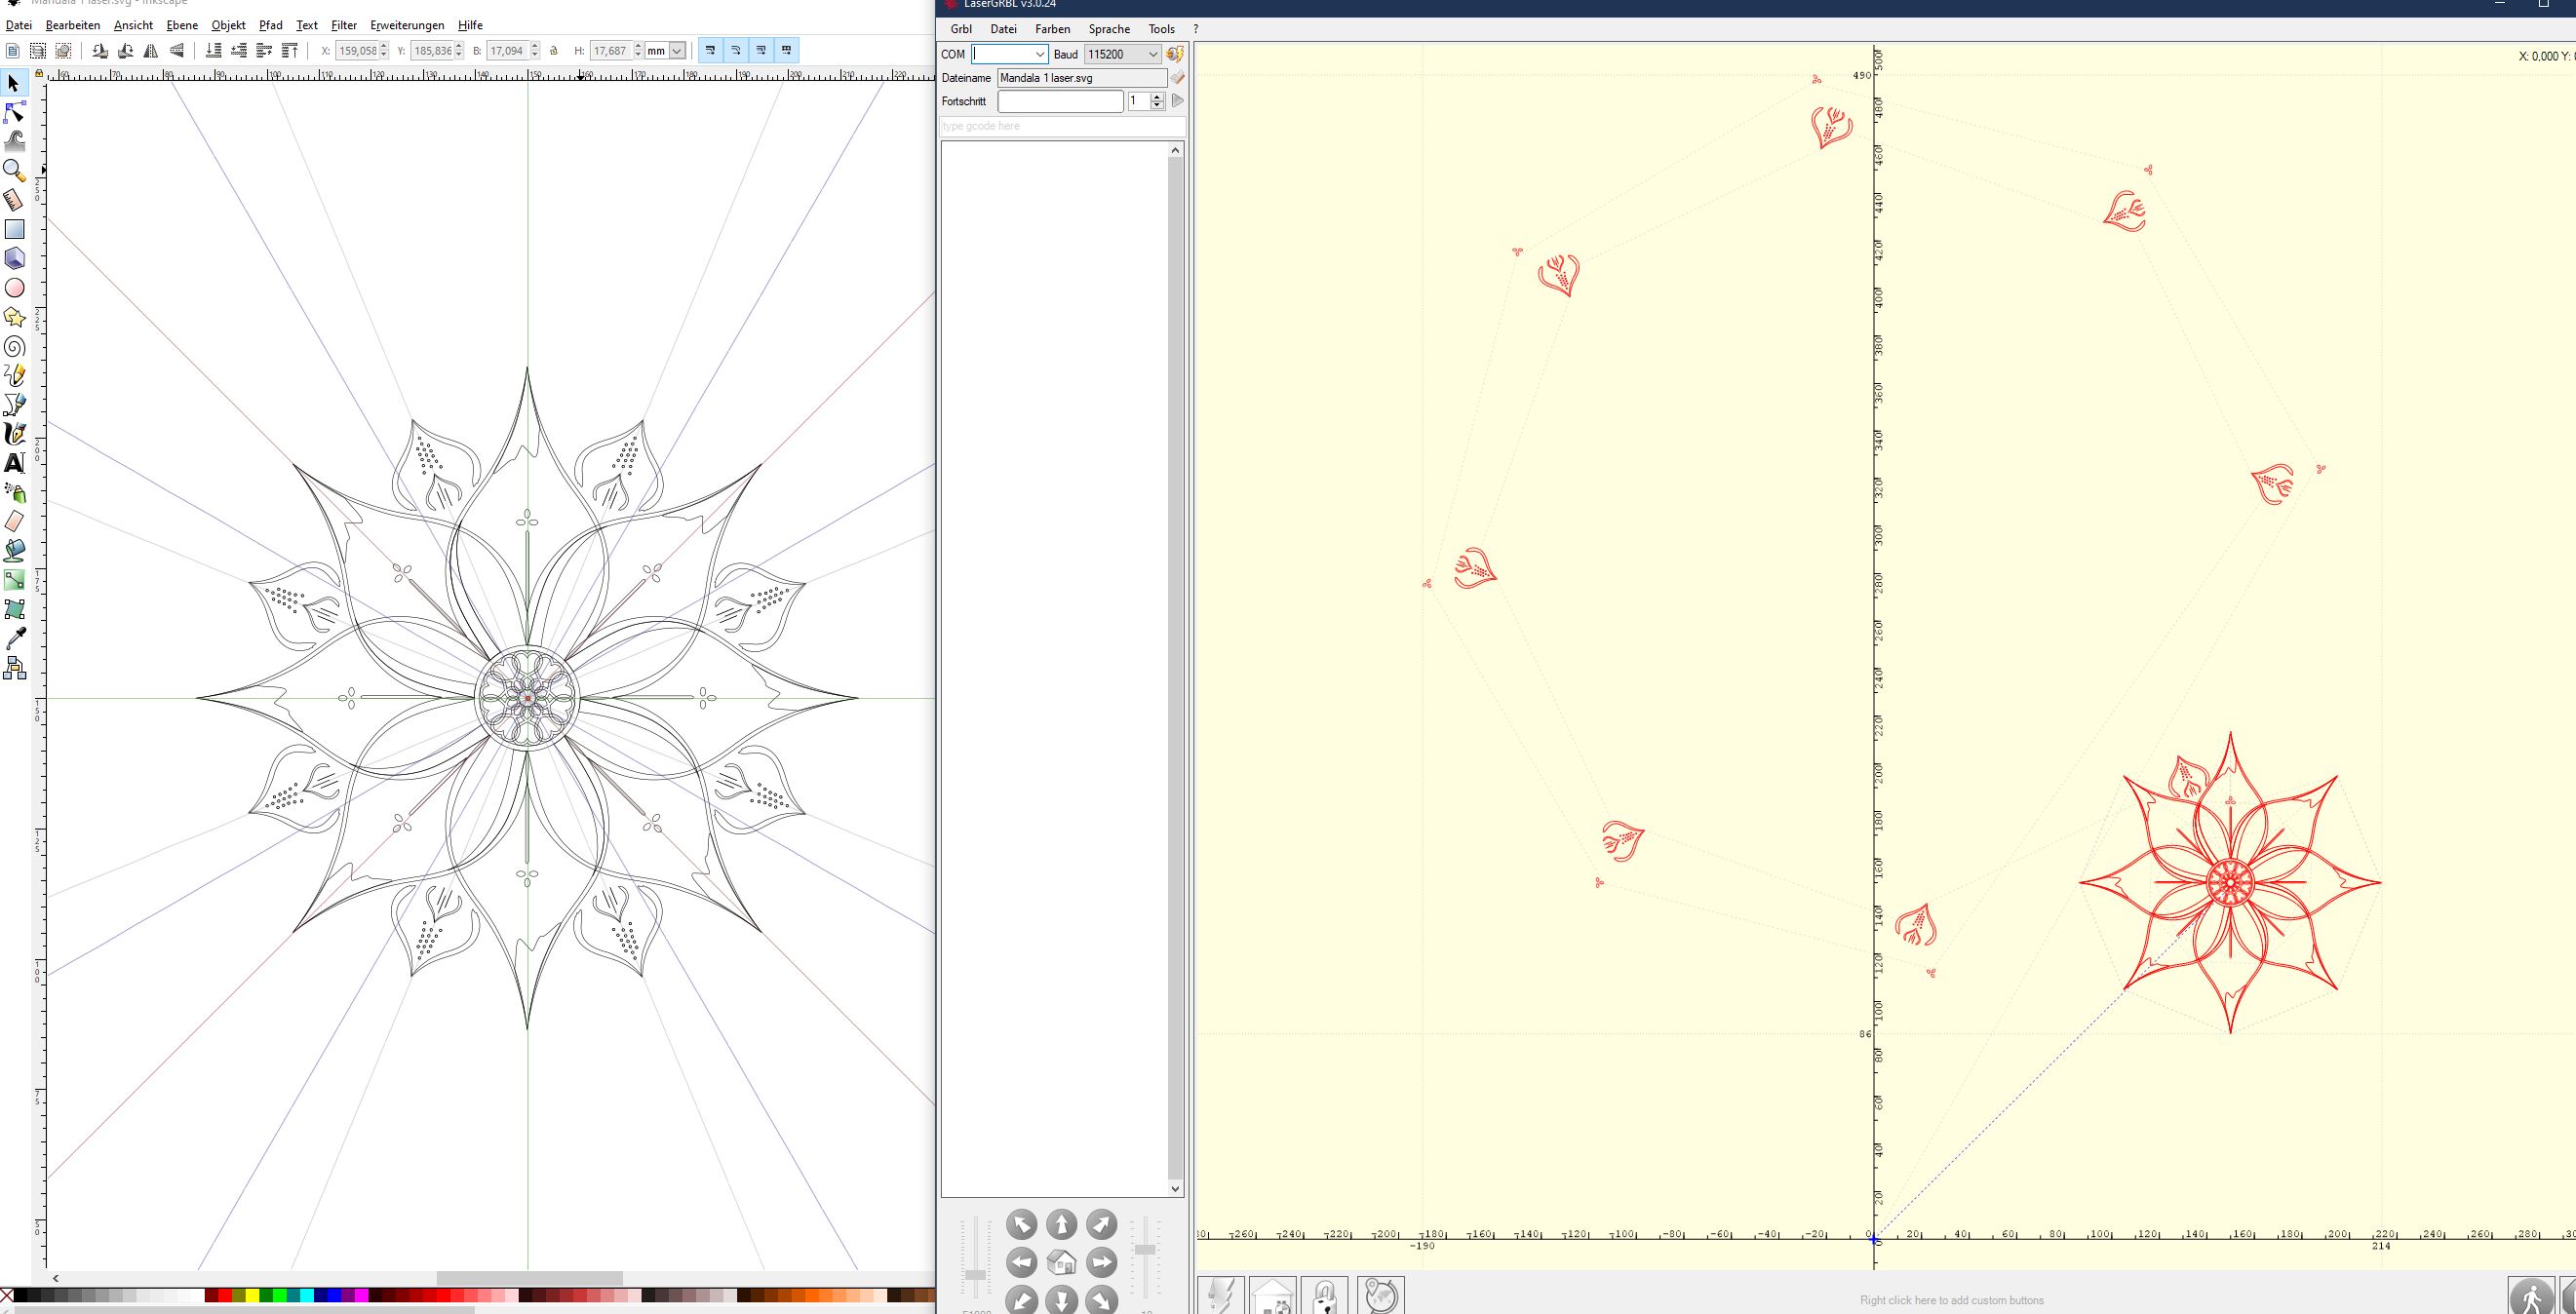The height and width of the screenshot is (1314, 2576).
Task: Open LaserGRBL Farben menu
Action: [x=1052, y=29]
